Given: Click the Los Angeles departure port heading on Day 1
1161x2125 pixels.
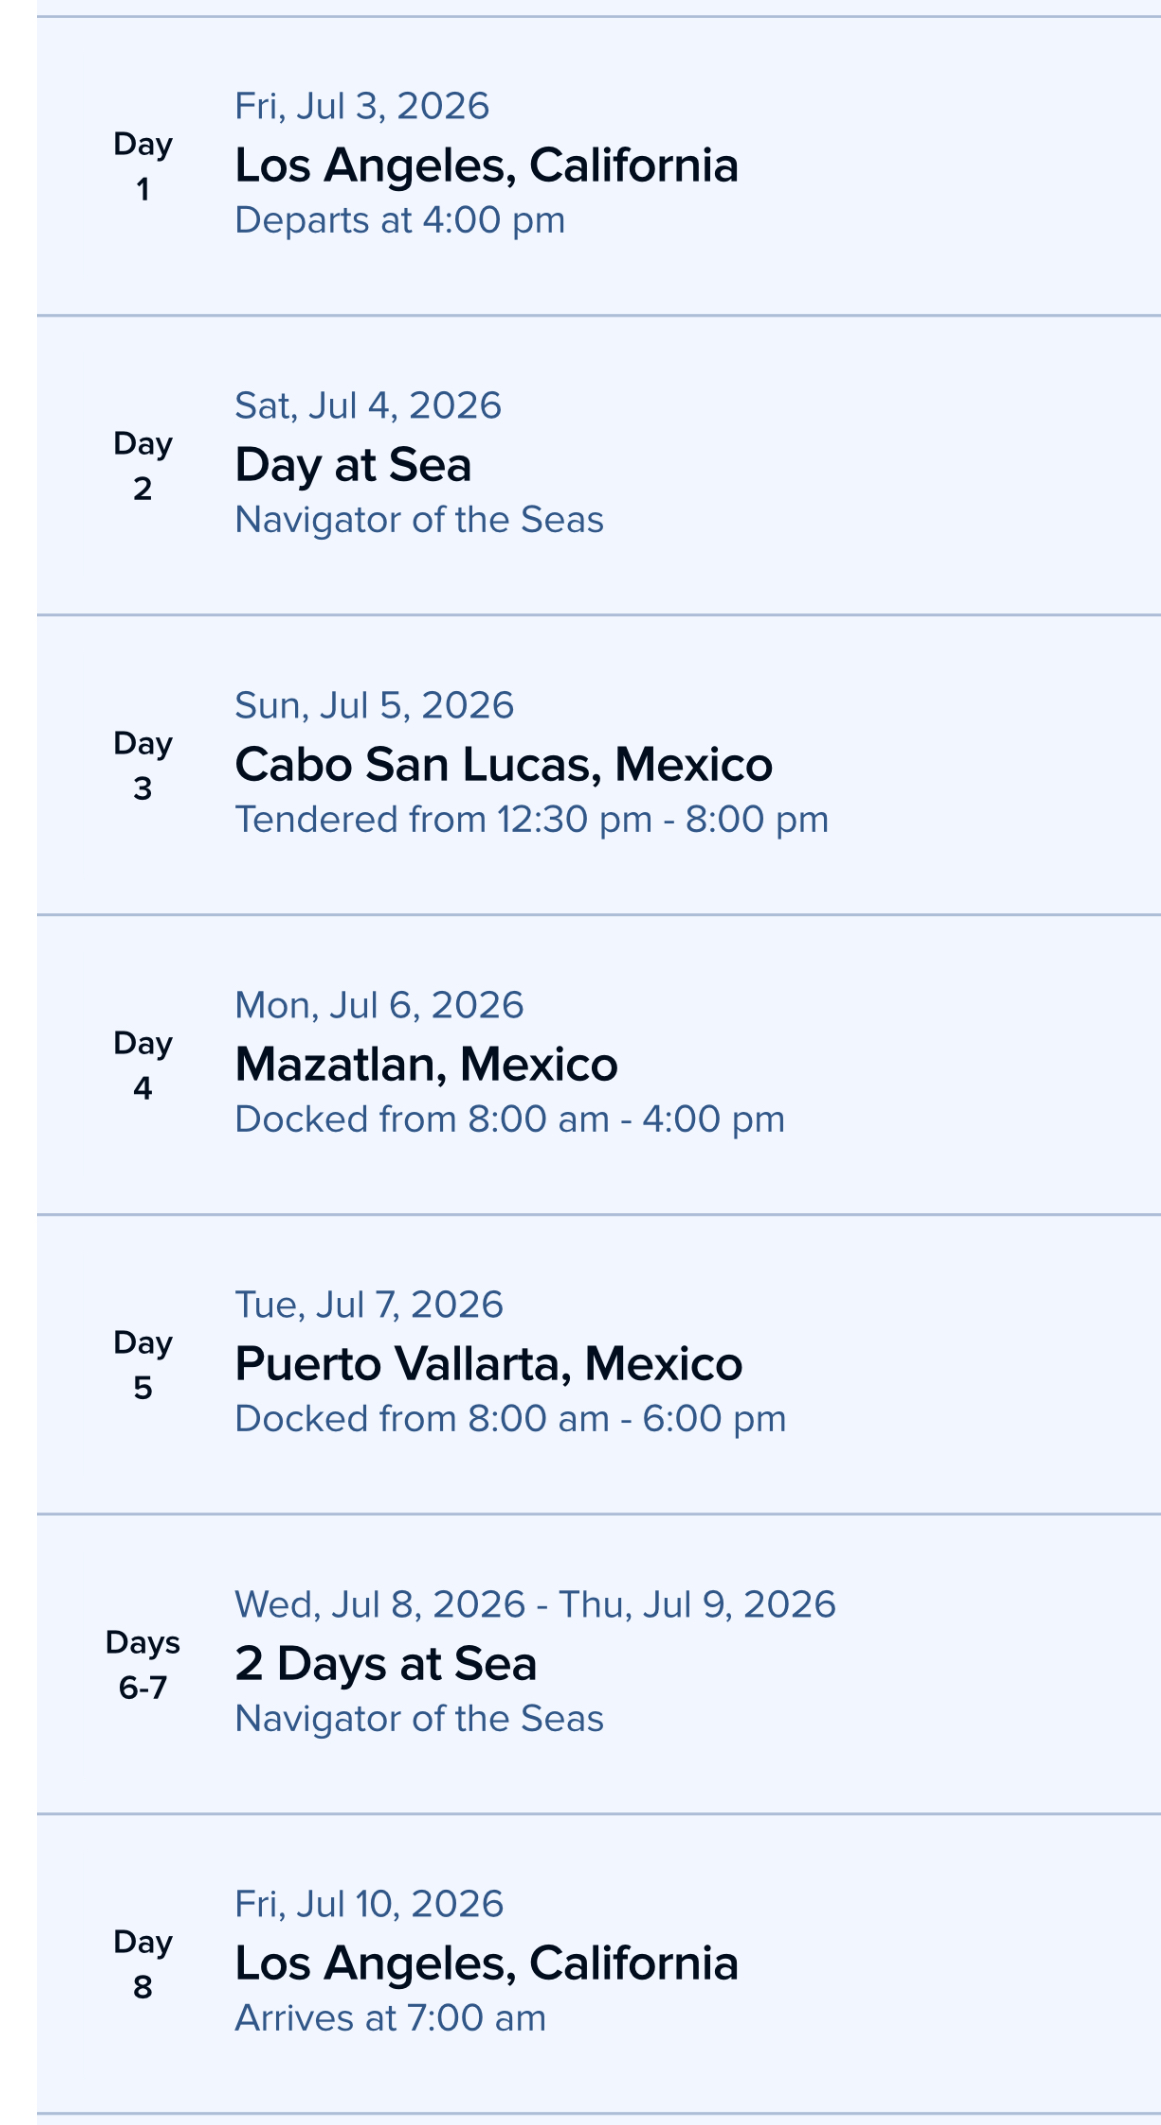Looking at the screenshot, I should [x=486, y=166].
